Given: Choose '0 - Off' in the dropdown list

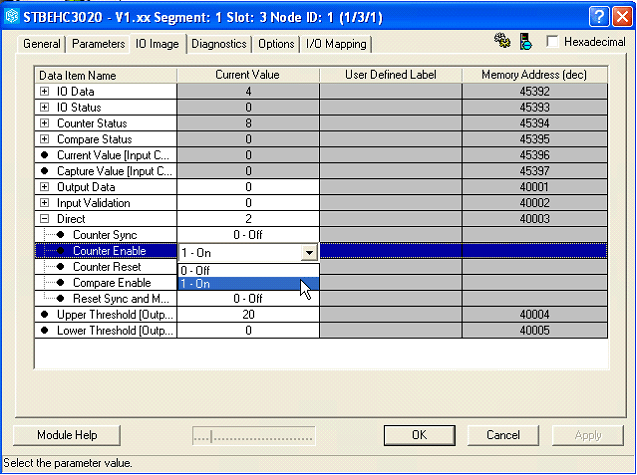Looking at the screenshot, I should point(248,270).
